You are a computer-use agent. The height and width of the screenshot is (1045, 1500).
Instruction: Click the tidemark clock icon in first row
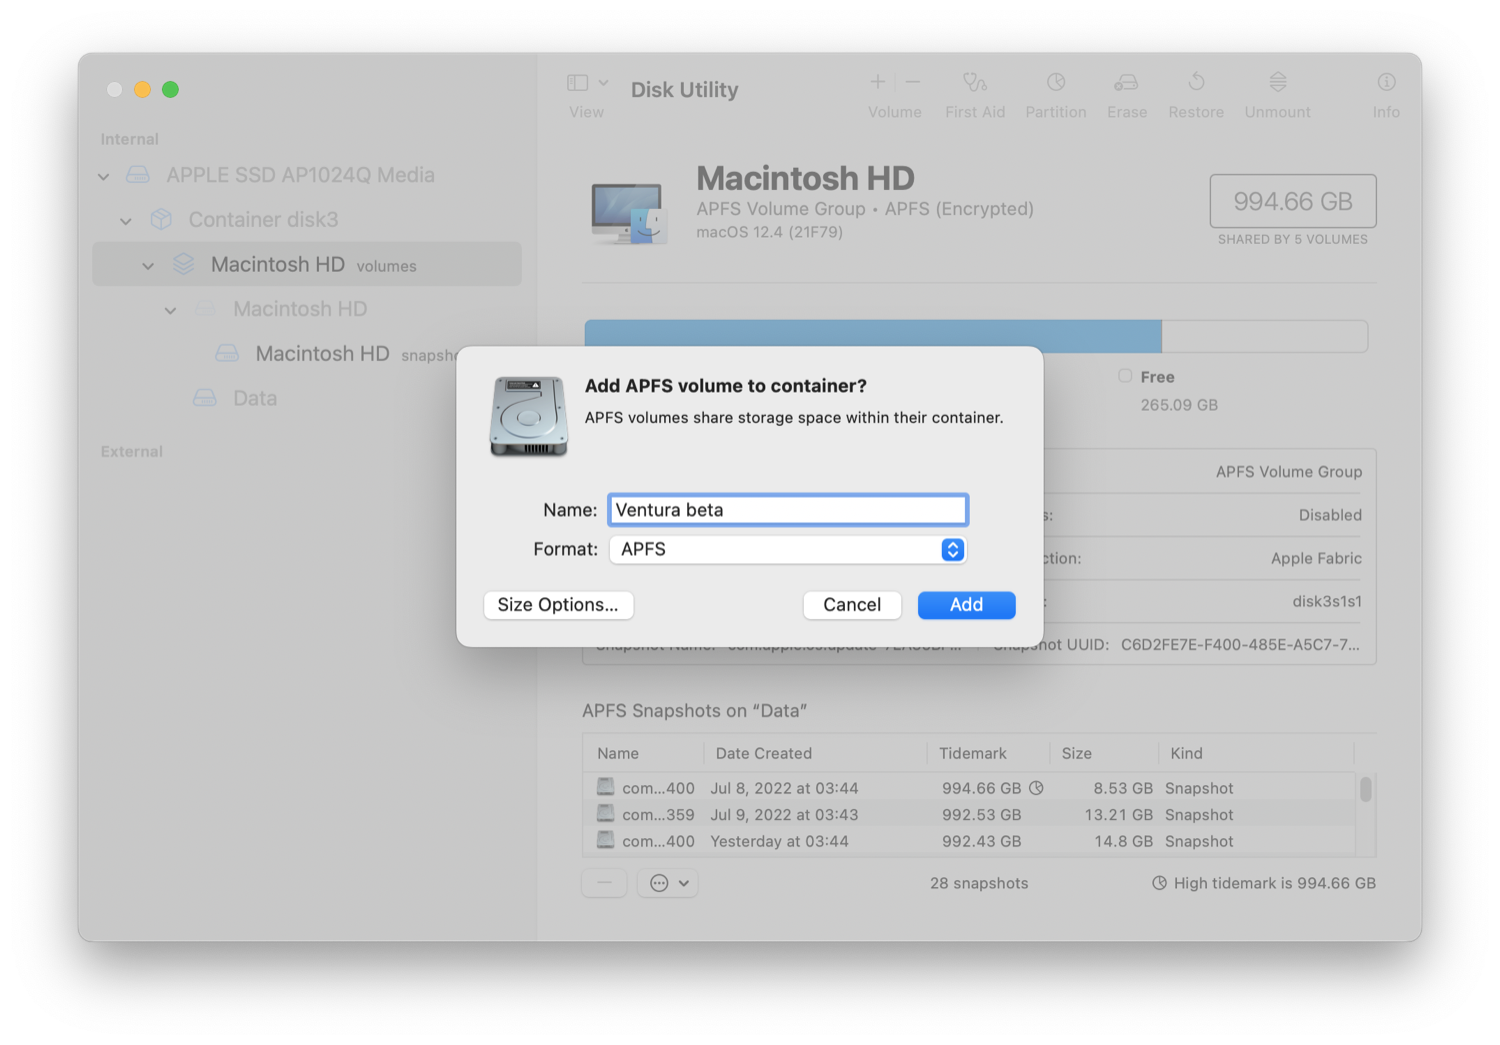point(1036,788)
